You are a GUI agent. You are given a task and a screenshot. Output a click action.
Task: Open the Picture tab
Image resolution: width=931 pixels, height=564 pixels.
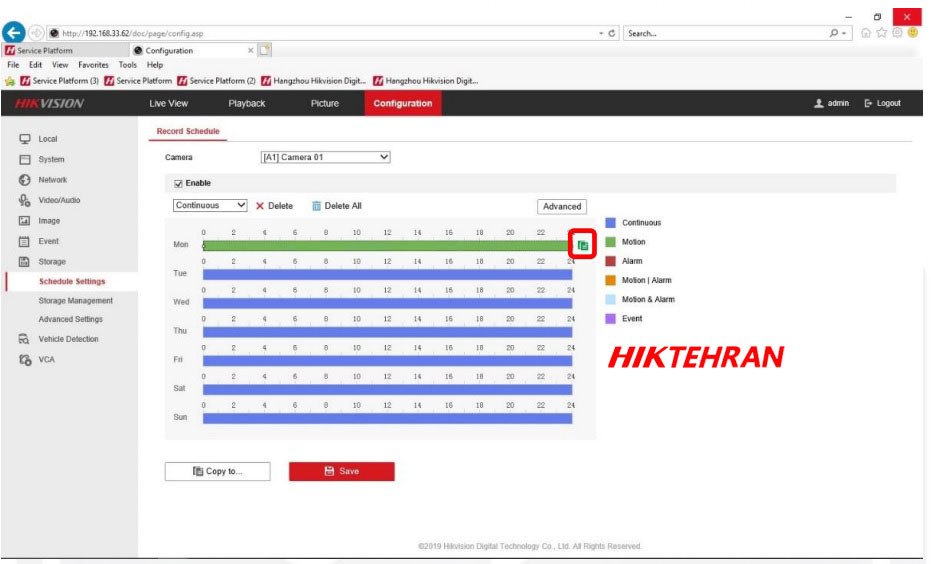click(x=325, y=103)
